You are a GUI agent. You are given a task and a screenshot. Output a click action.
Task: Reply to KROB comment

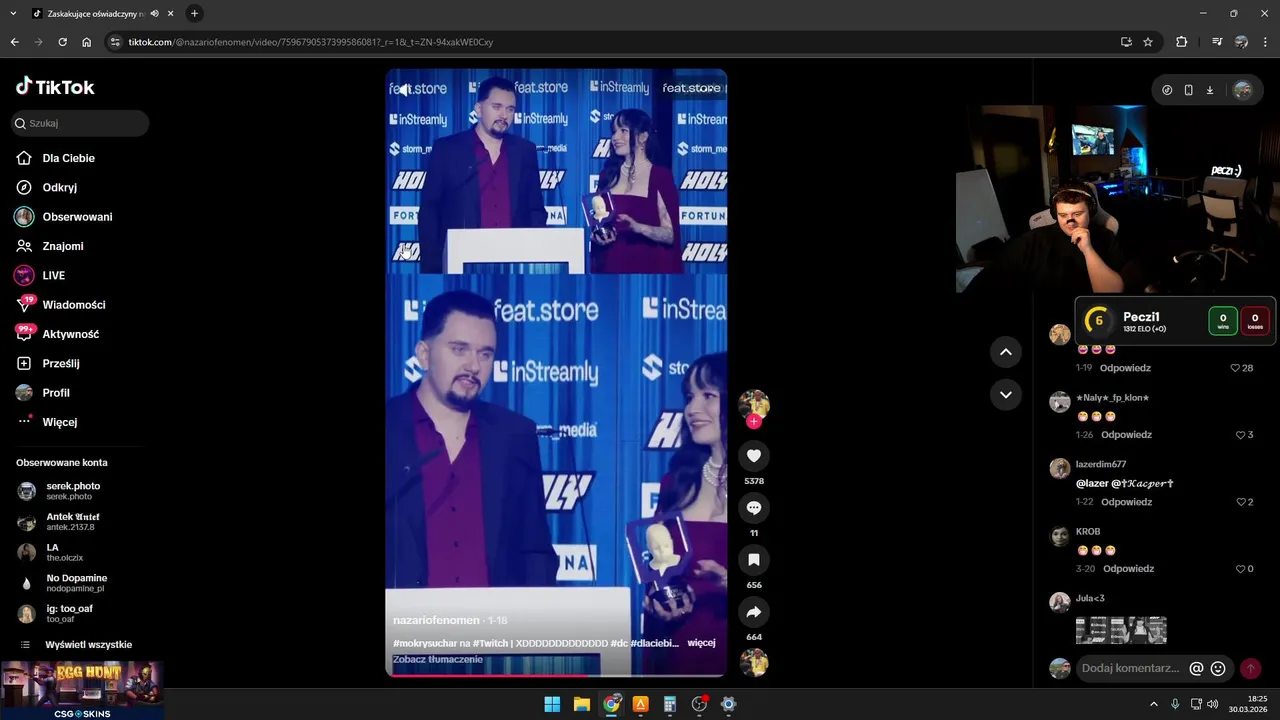point(1128,569)
